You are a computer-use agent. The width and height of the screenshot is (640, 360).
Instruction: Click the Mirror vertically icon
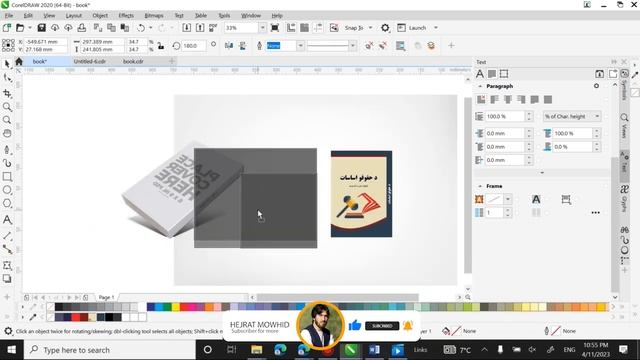[242, 46]
